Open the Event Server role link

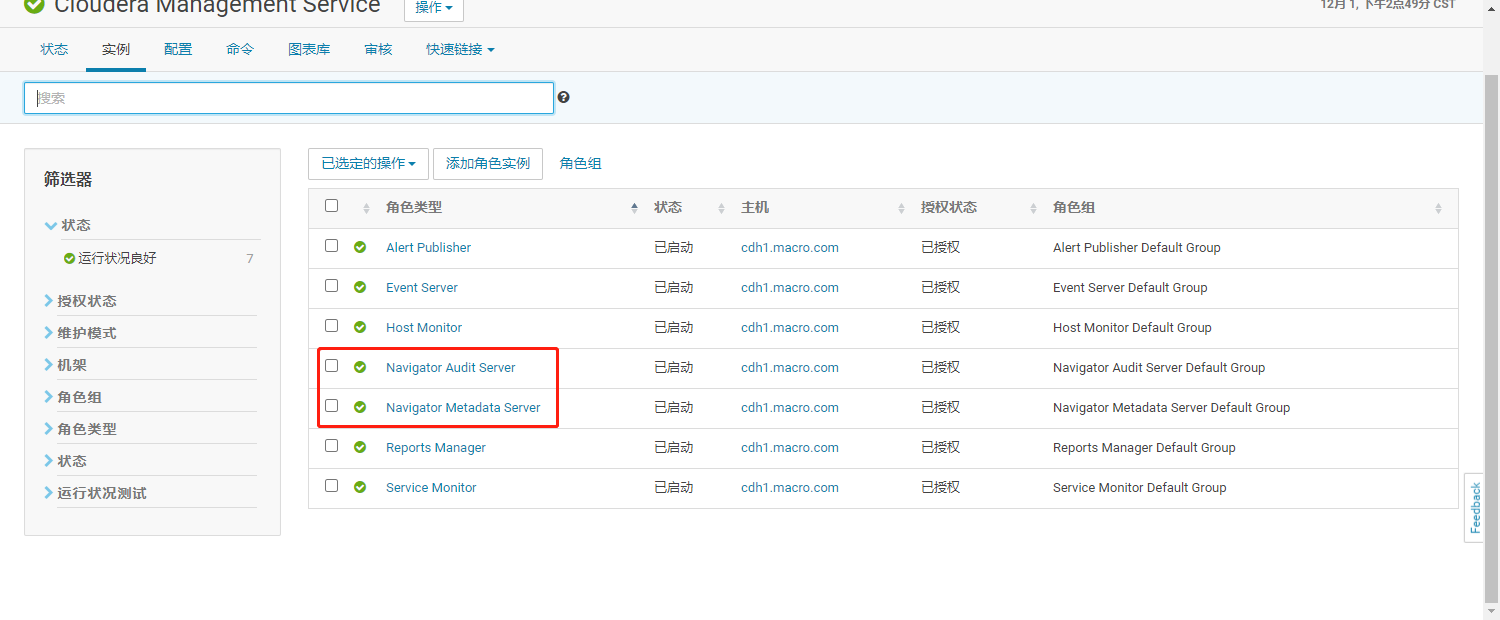point(422,287)
